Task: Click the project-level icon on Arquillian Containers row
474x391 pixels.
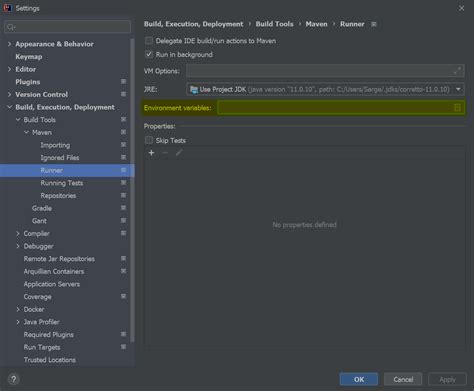Action: click(x=123, y=271)
